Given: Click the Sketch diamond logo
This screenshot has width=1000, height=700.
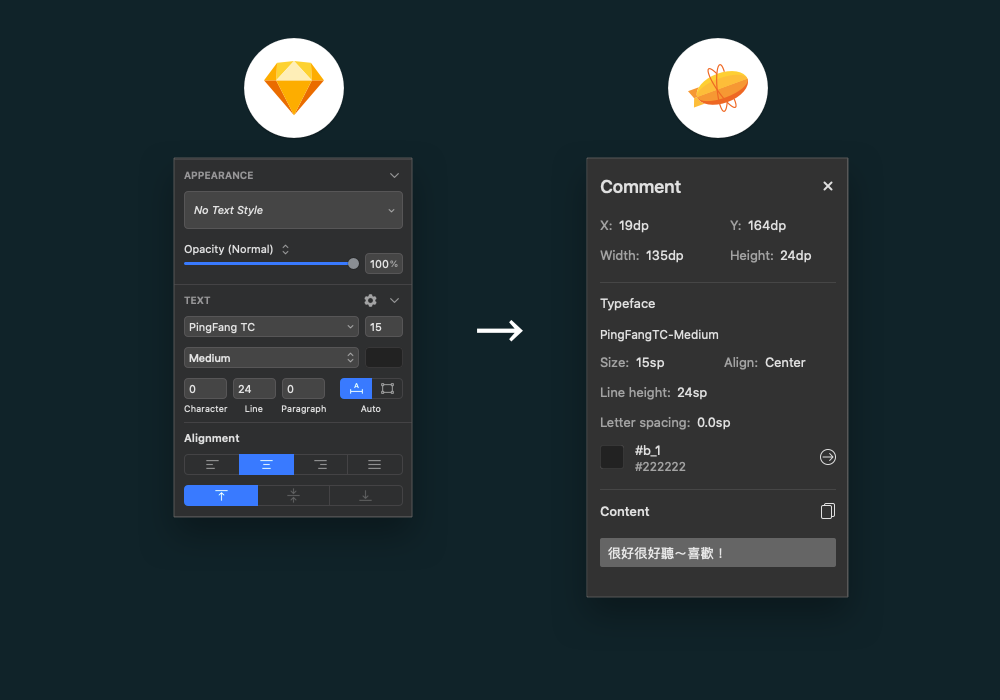Looking at the screenshot, I should [x=294, y=87].
